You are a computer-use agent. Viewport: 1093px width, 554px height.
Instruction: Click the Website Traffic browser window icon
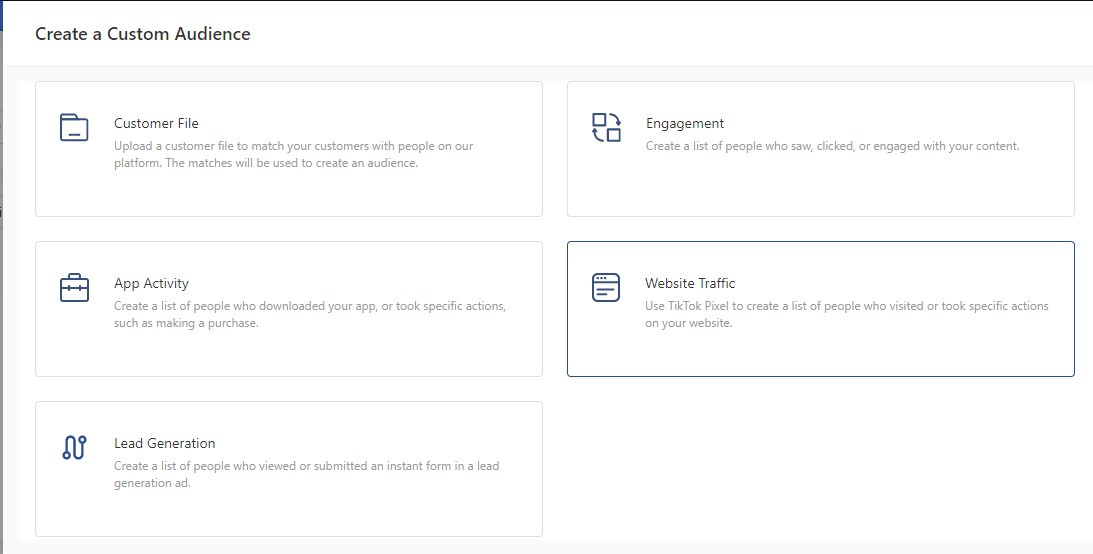(606, 288)
